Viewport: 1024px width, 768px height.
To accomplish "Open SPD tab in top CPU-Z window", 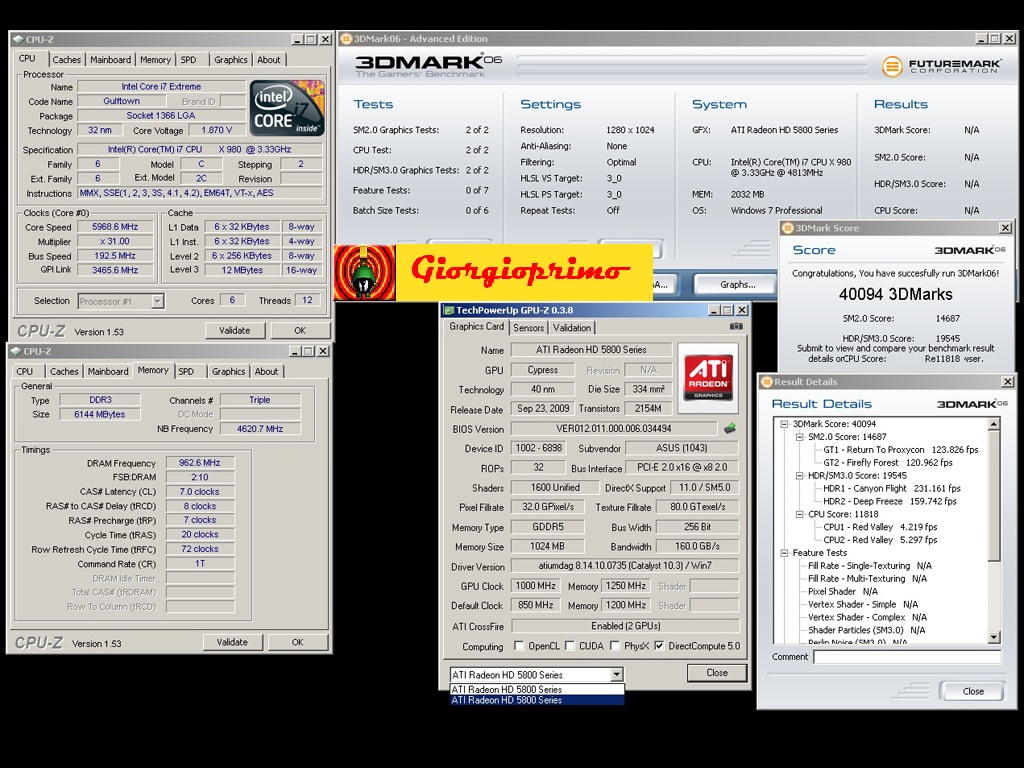I will (x=189, y=59).
